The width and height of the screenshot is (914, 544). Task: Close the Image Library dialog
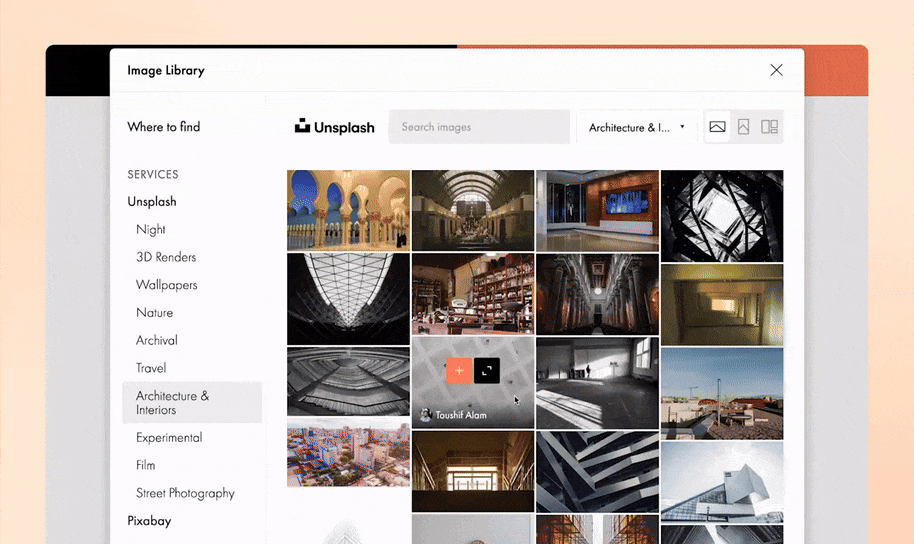776,70
